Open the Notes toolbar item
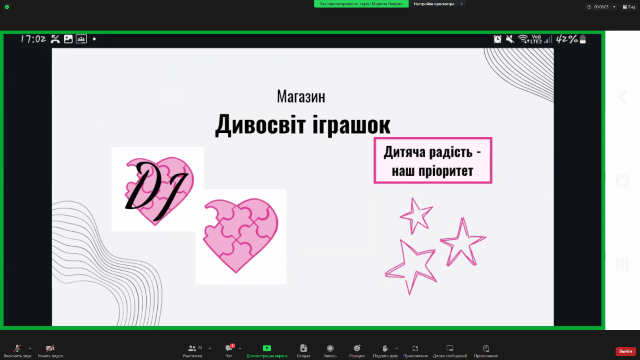 pyautogui.click(x=486, y=350)
